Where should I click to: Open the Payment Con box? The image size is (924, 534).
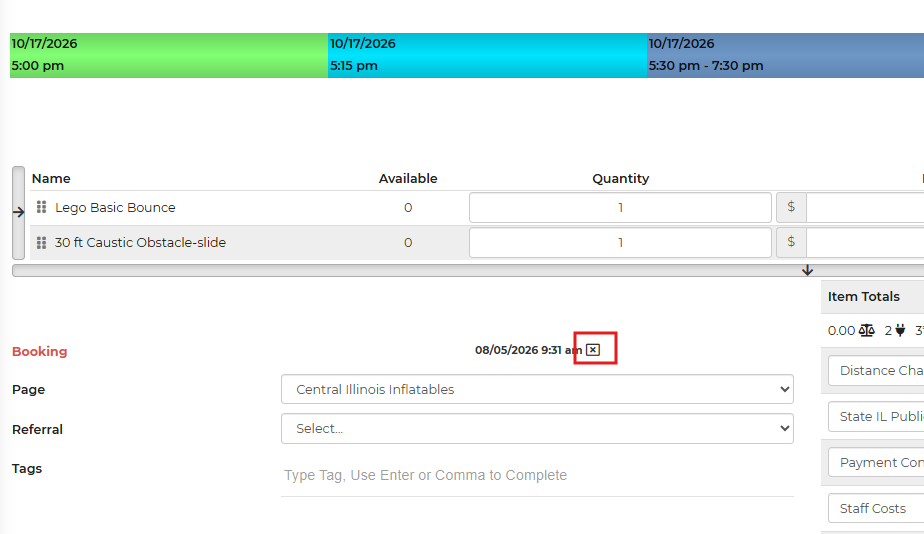point(876,463)
